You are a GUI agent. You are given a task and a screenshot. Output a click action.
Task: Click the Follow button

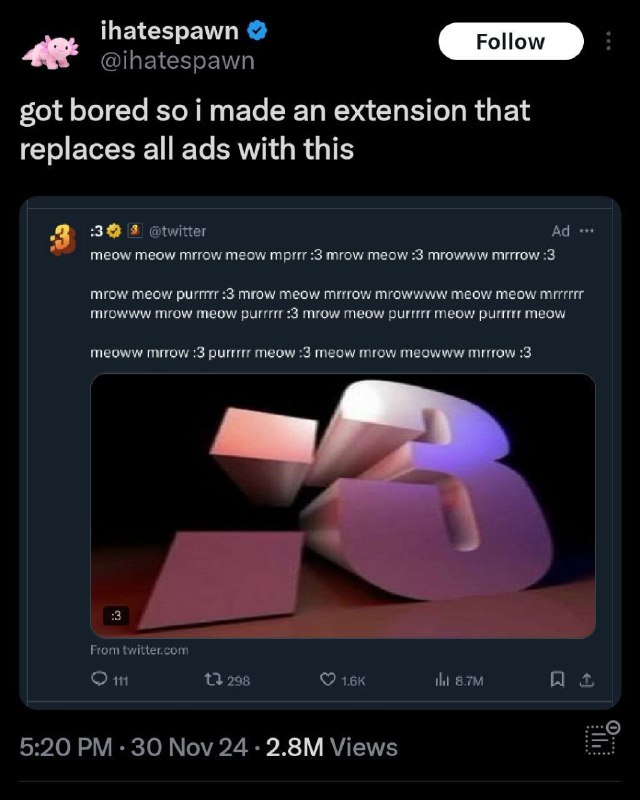510,41
